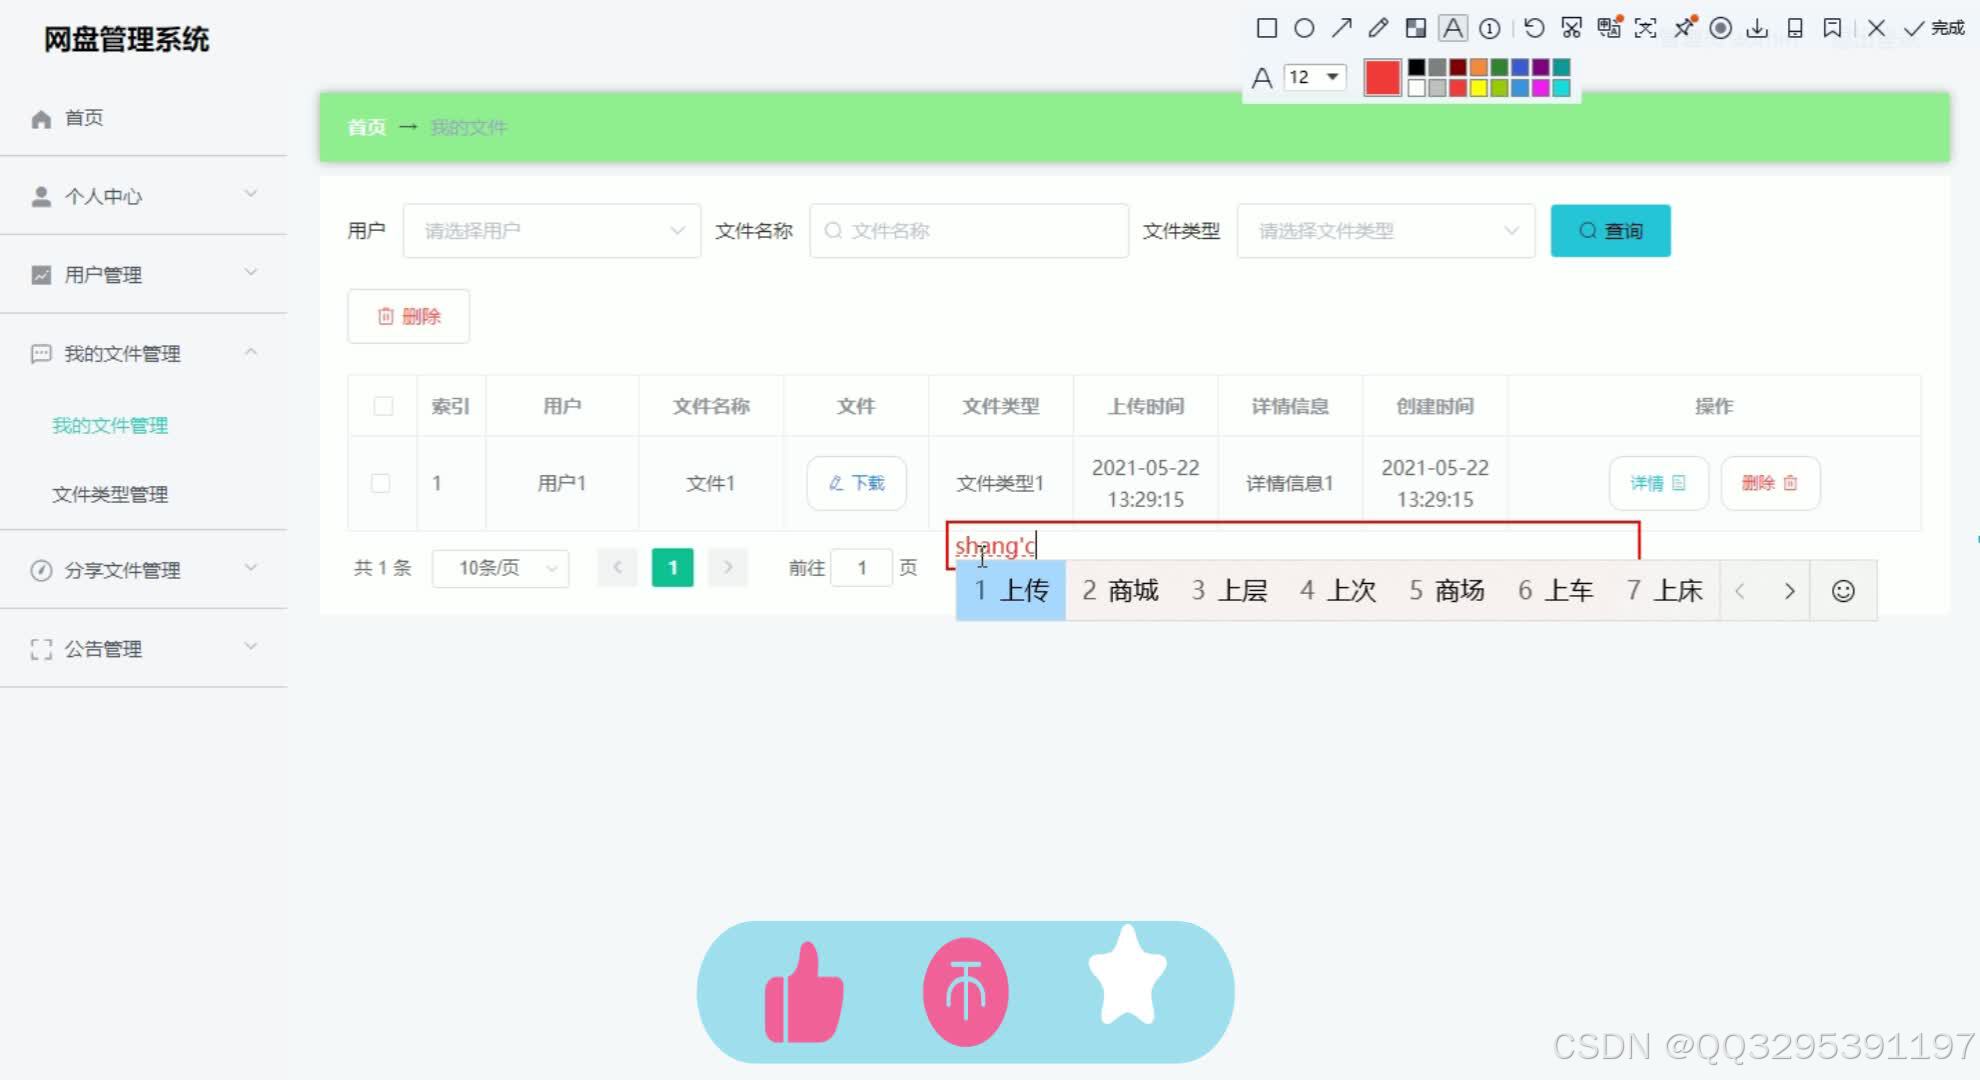
Task: Choose IME candidate 1 上传
Action: pyautogui.click(x=1011, y=591)
